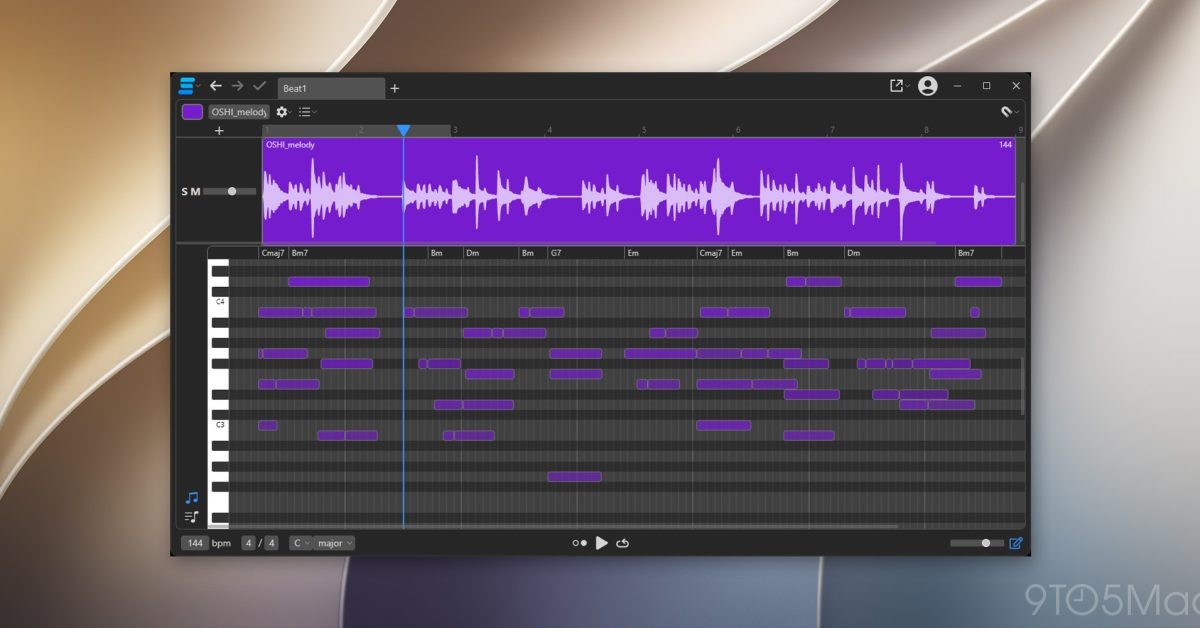Viewport: 1200px width, 628px height.
Task: Select the OSHI_melody audio clip waveform
Action: point(639,191)
